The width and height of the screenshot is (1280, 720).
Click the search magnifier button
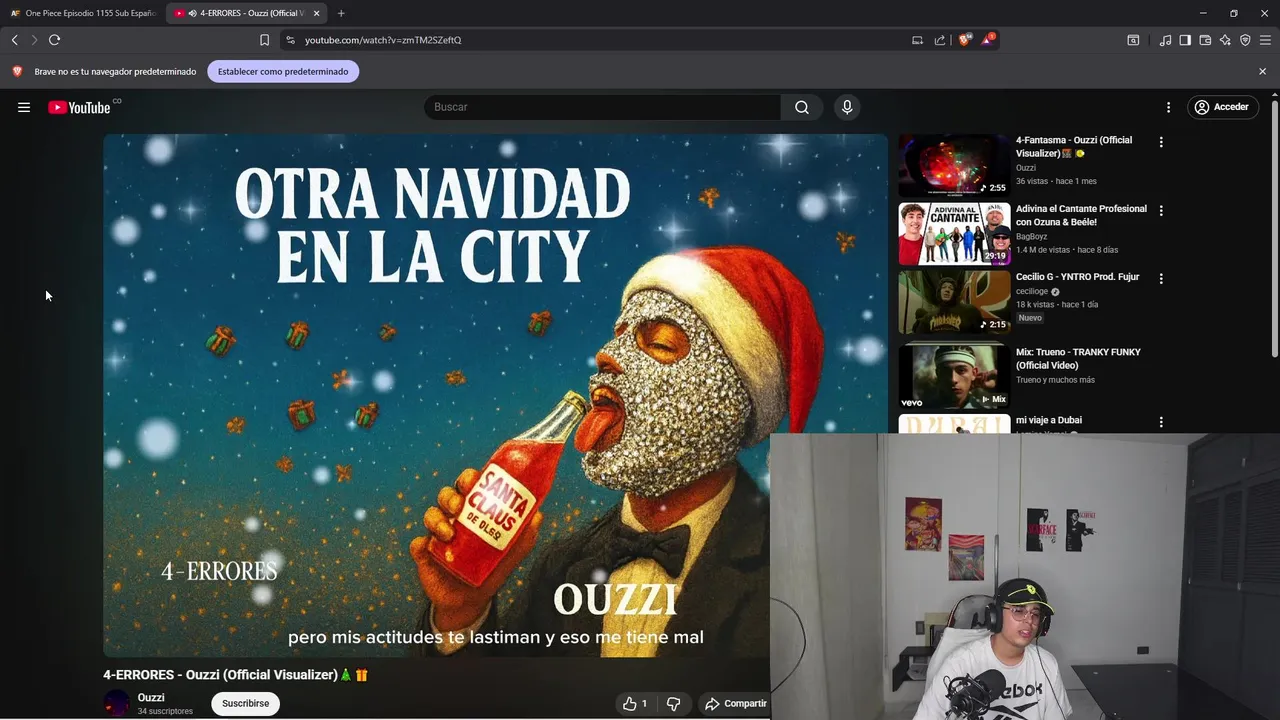[x=802, y=107]
